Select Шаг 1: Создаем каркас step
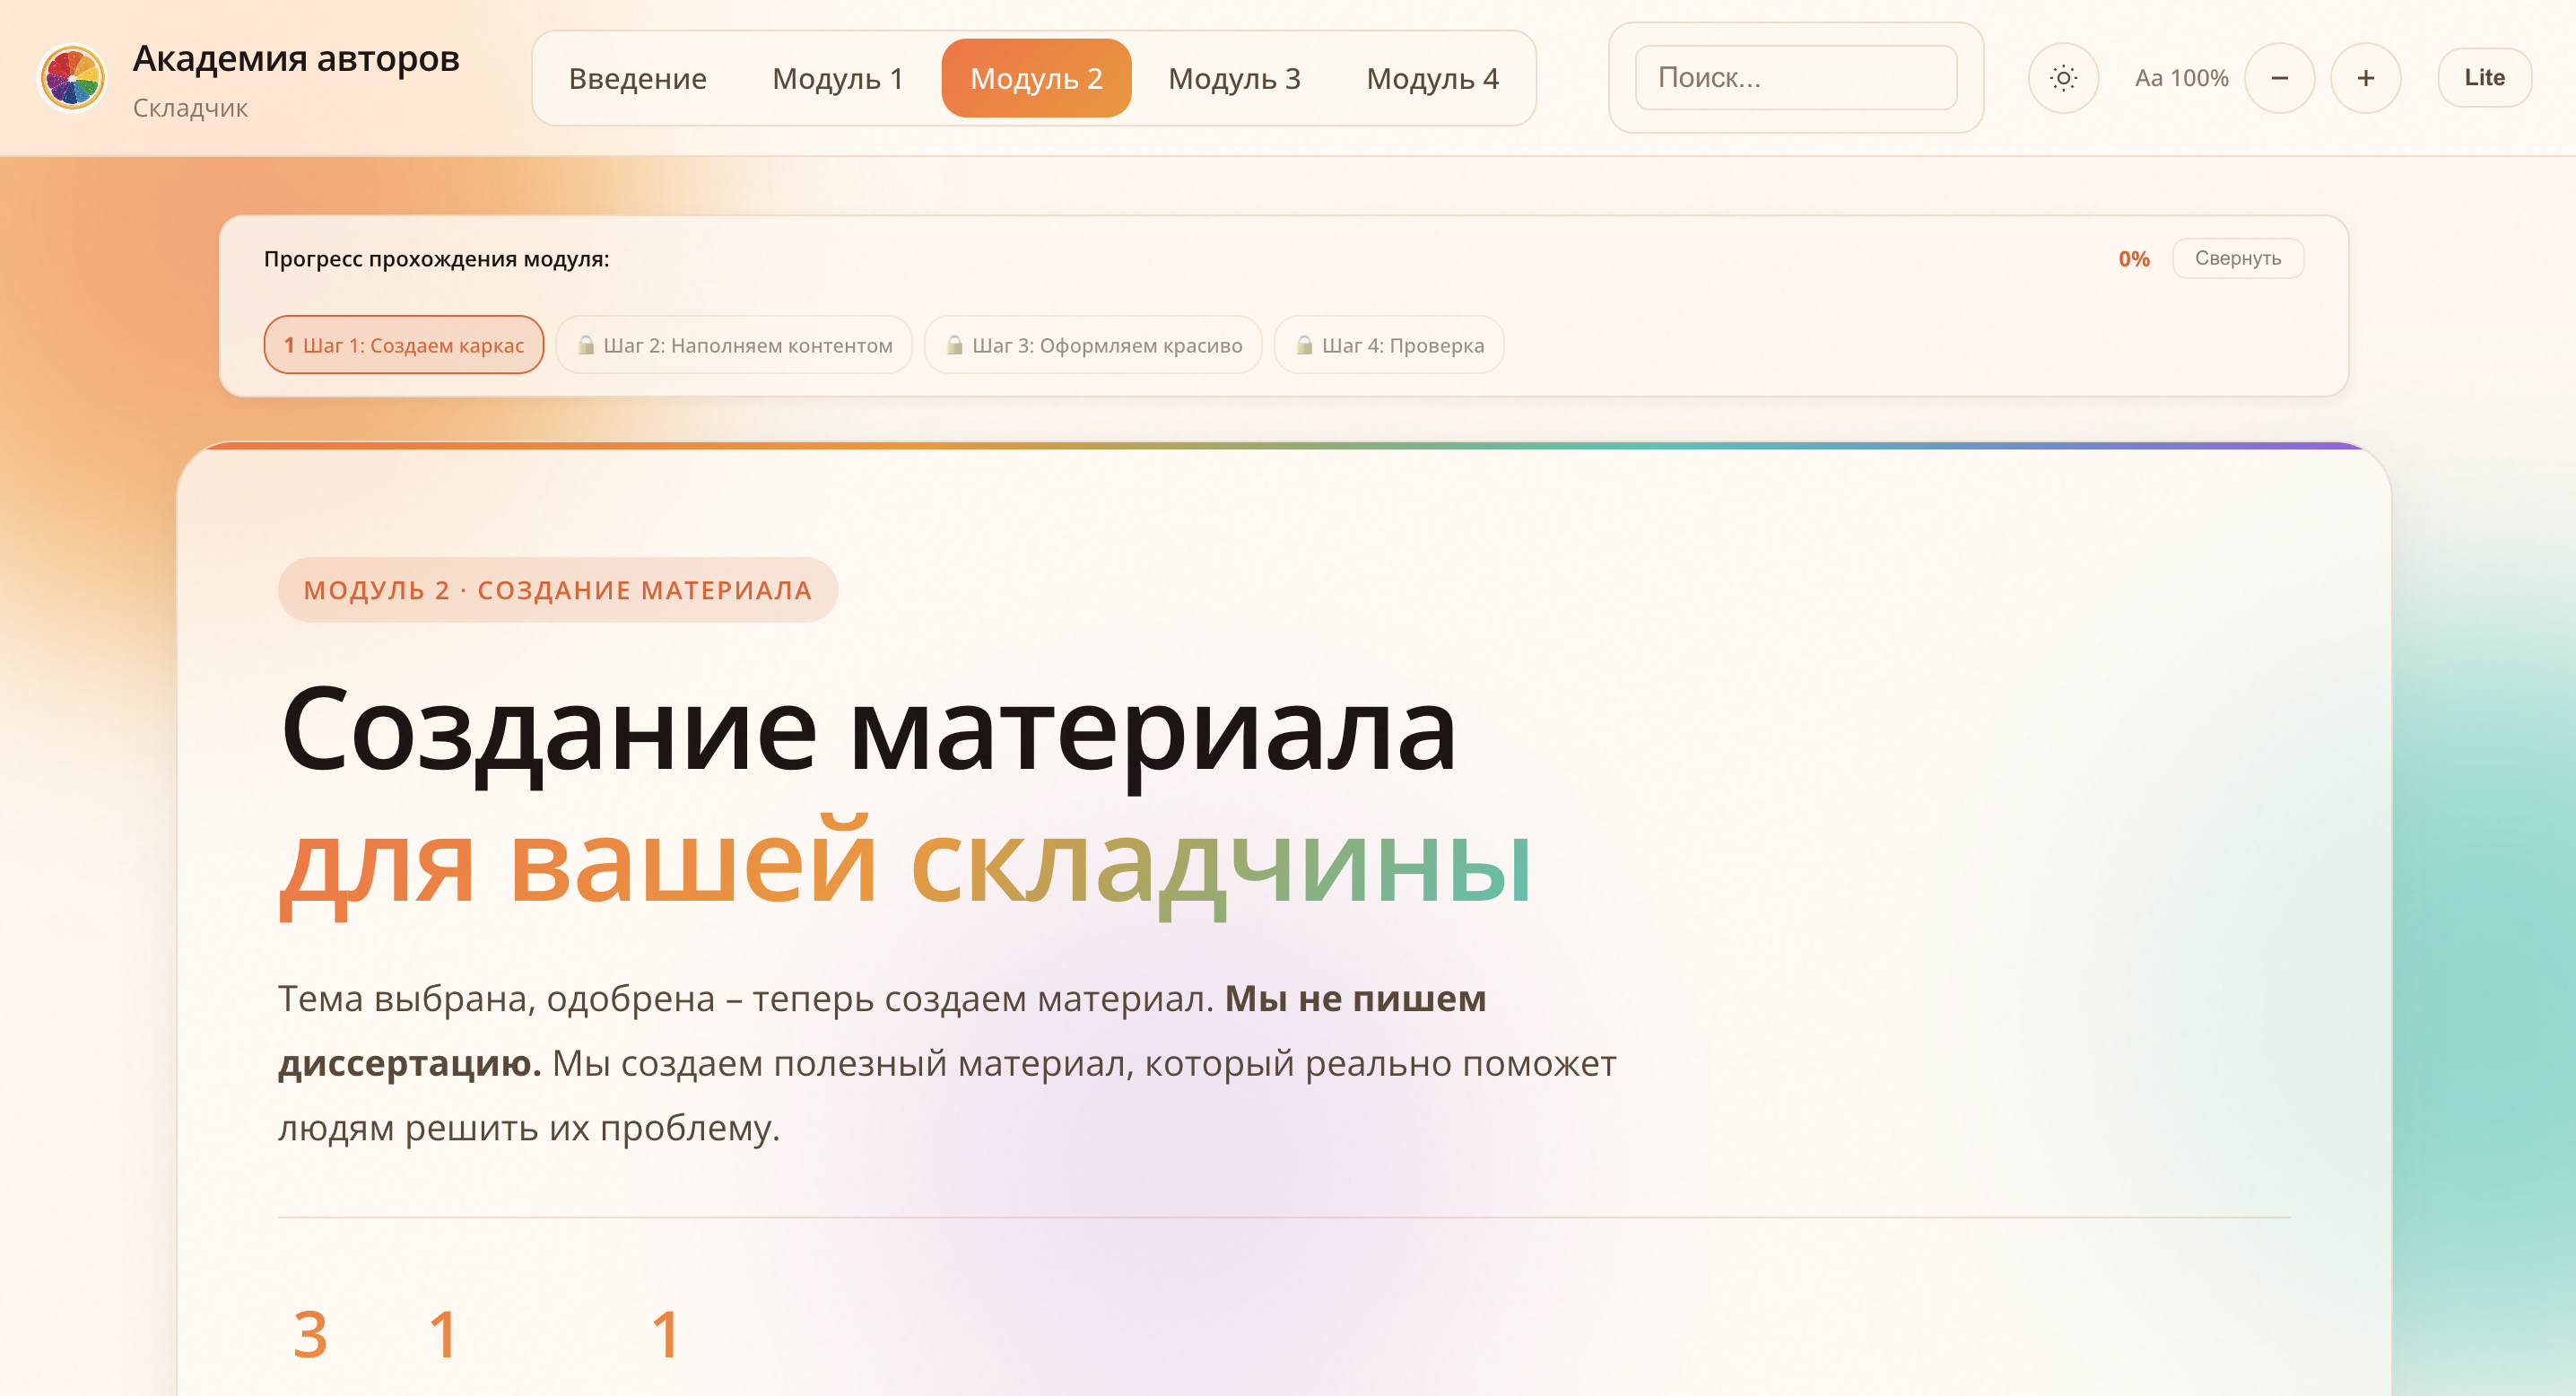Image resolution: width=2576 pixels, height=1396 pixels. click(404, 345)
